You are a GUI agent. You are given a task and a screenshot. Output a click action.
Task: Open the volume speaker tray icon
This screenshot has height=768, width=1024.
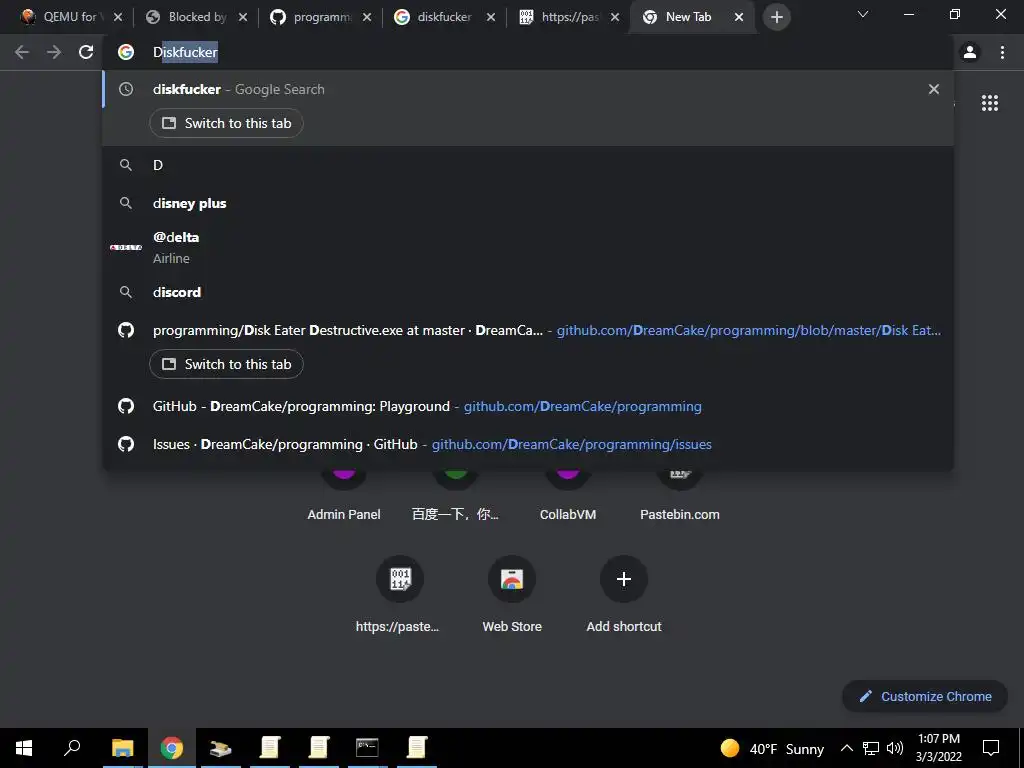tap(895, 748)
